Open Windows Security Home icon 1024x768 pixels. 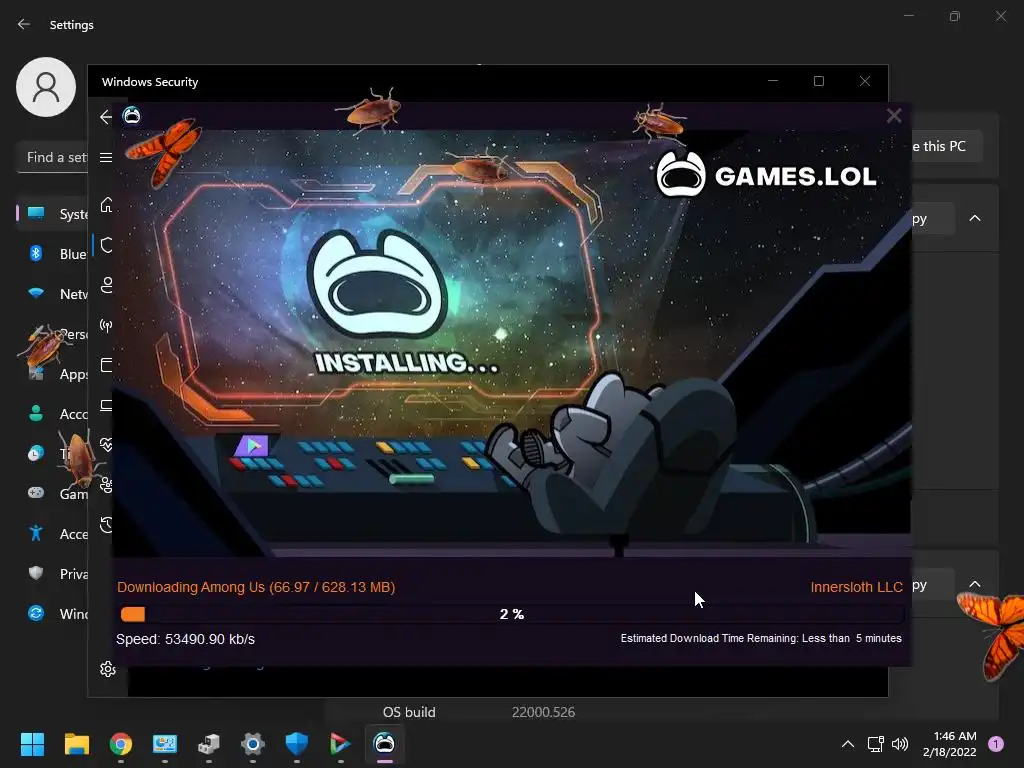106,204
